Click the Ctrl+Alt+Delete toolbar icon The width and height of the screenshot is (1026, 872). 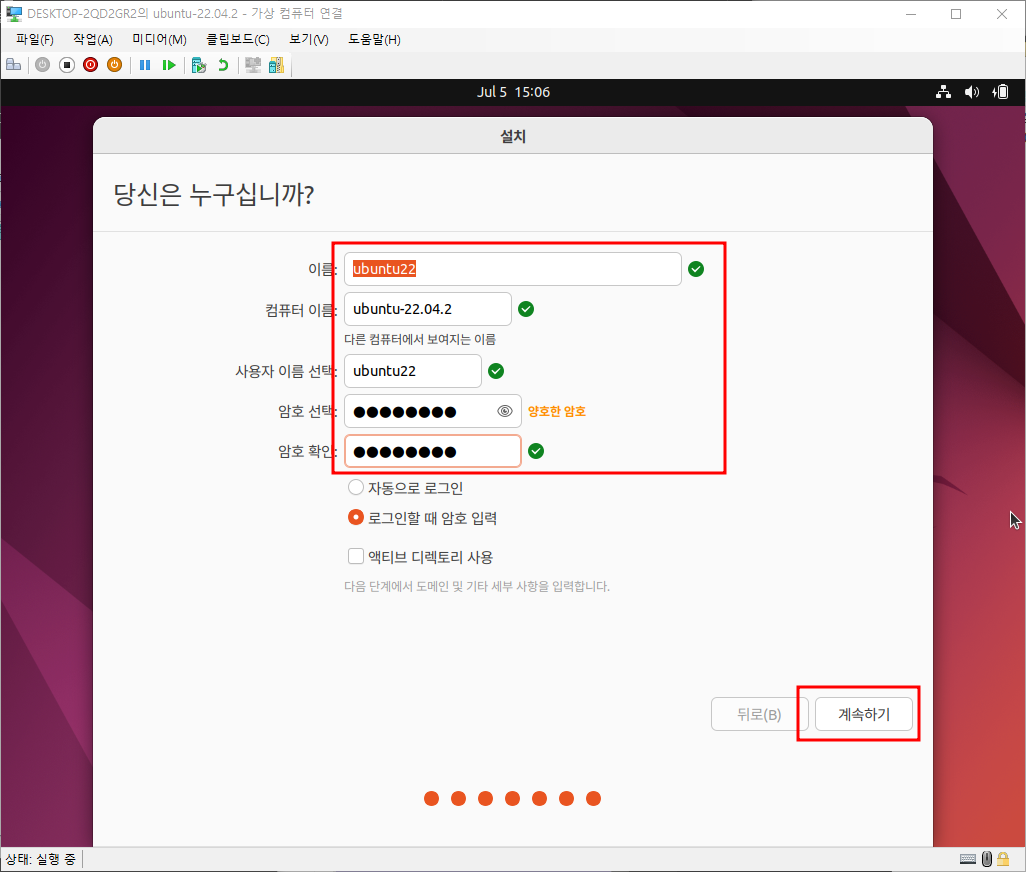14,65
